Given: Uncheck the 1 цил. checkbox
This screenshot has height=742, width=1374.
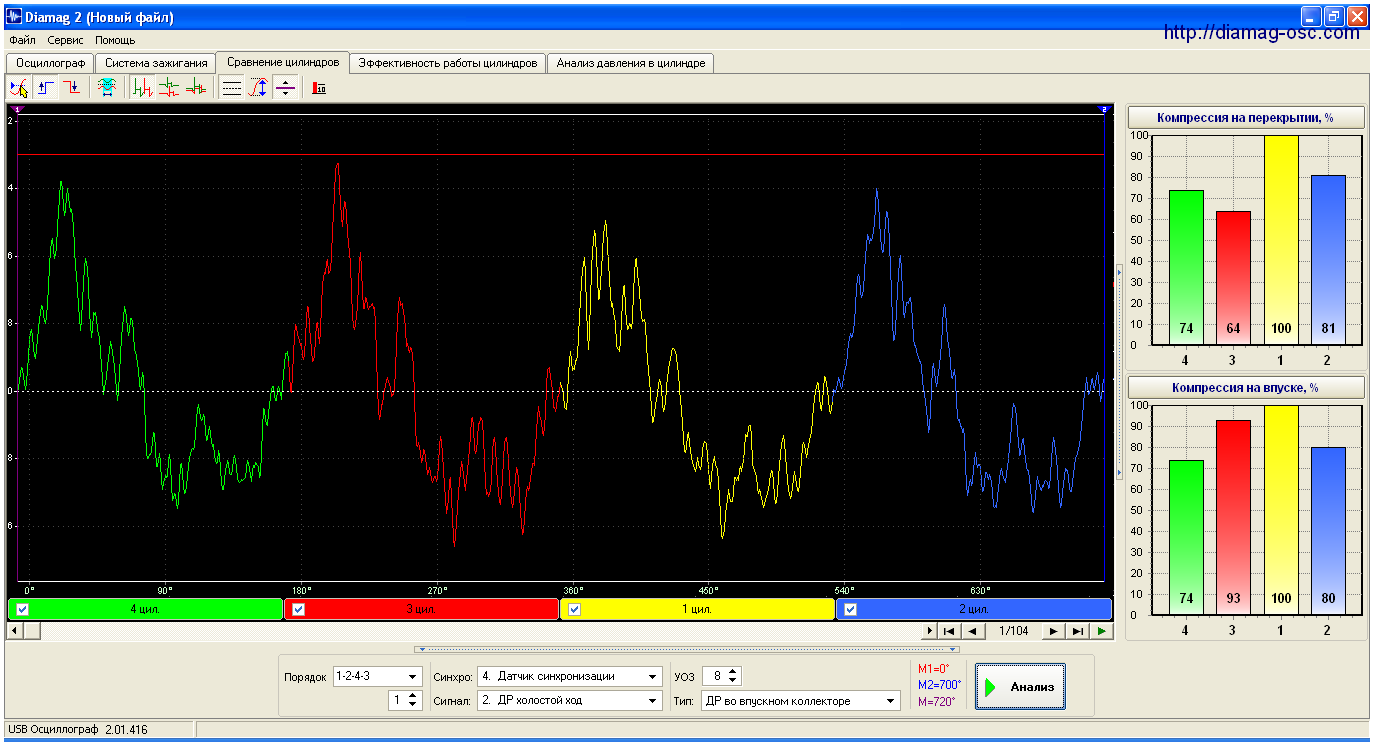Looking at the screenshot, I should [x=574, y=609].
